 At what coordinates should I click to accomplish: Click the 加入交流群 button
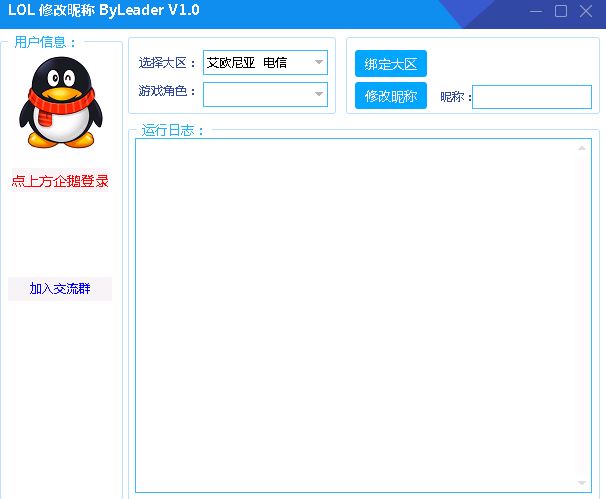60,288
